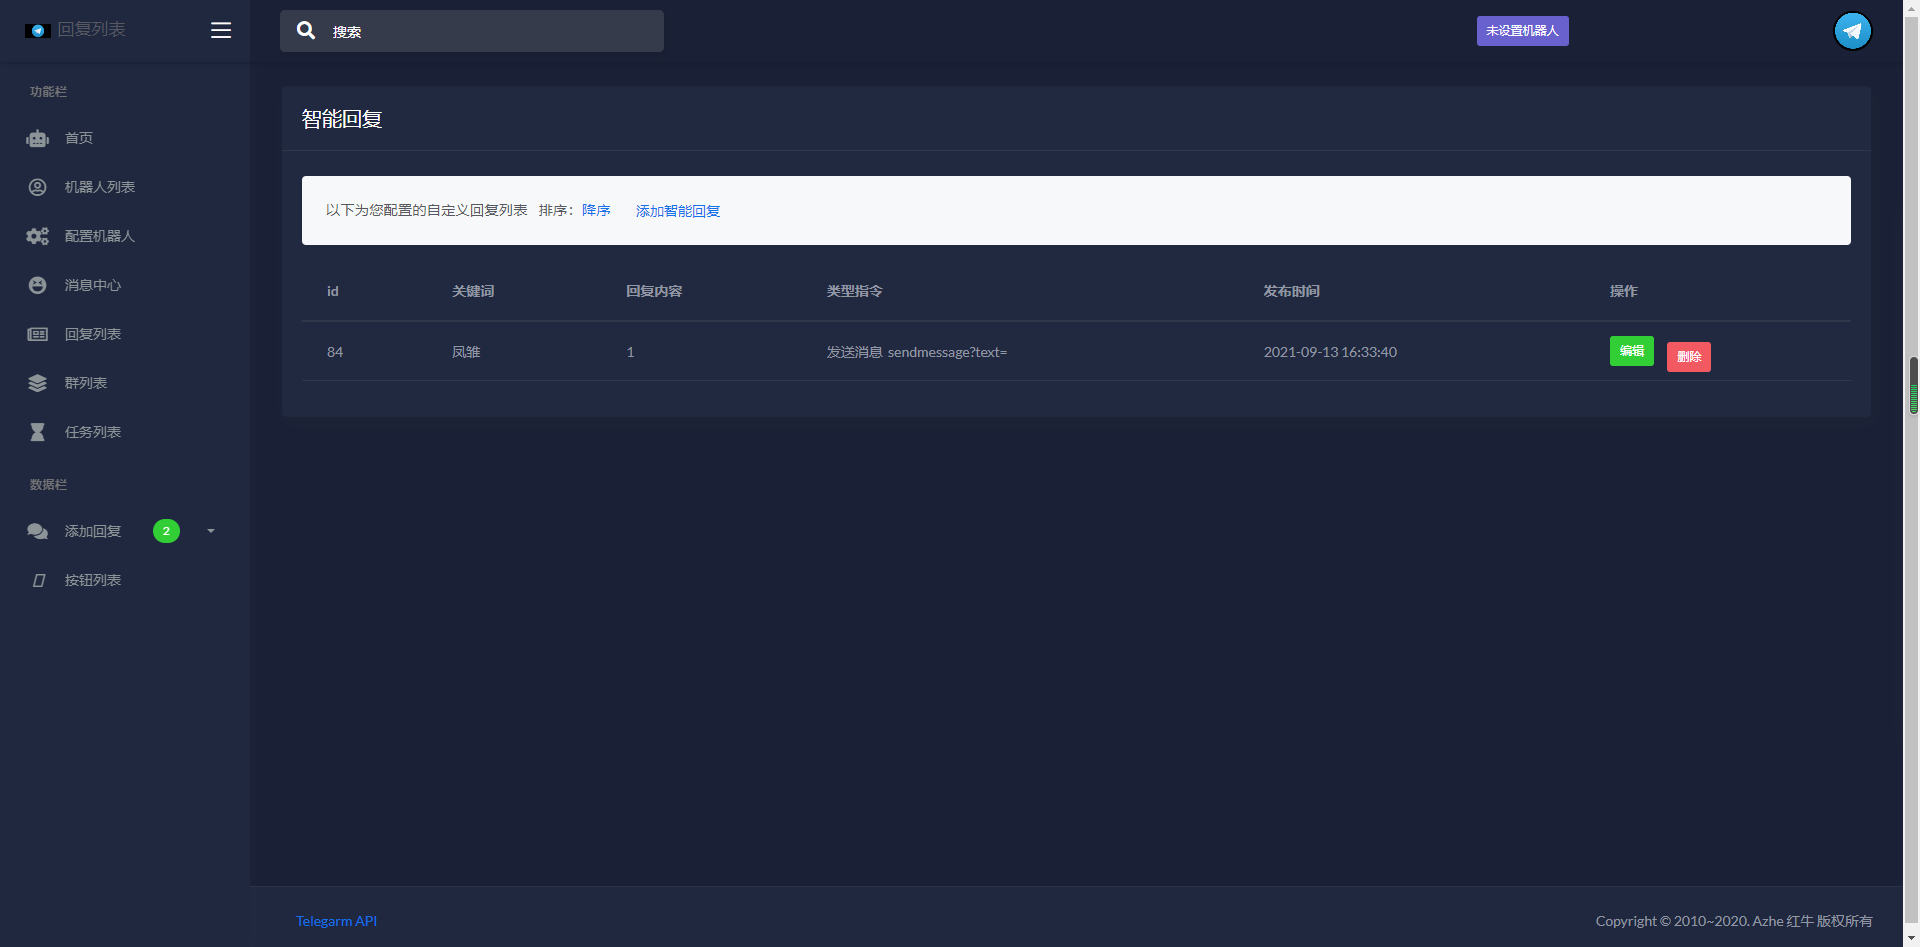Click the icon next to 按钮列表
1920x947 pixels.
click(x=39, y=580)
